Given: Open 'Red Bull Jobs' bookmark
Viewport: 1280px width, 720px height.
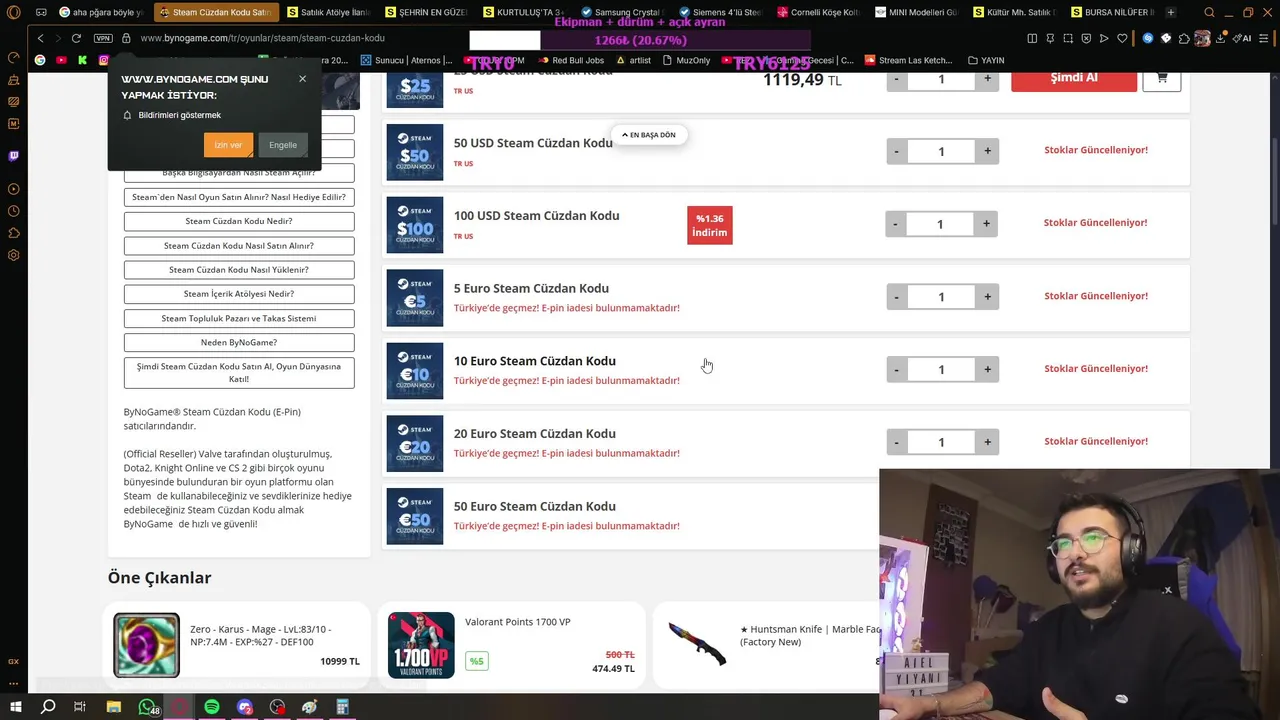Looking at the screenshot, I should tap(571, 60).
